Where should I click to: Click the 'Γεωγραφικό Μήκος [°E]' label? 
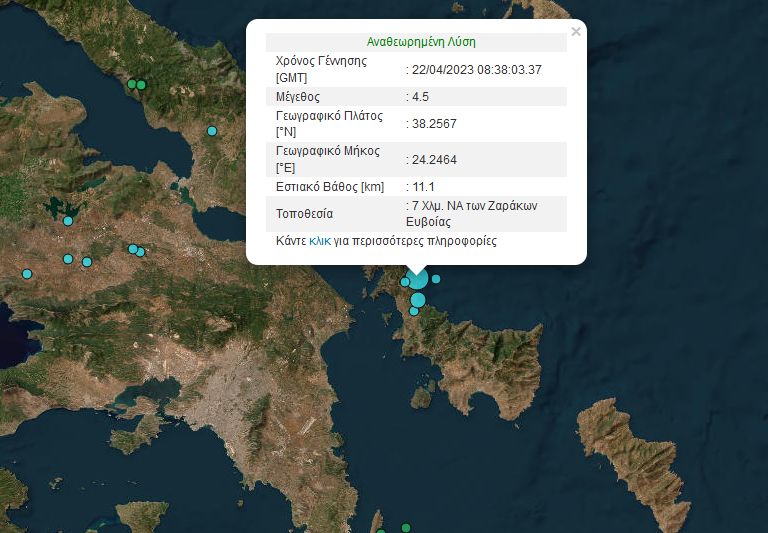pos(328,159)
